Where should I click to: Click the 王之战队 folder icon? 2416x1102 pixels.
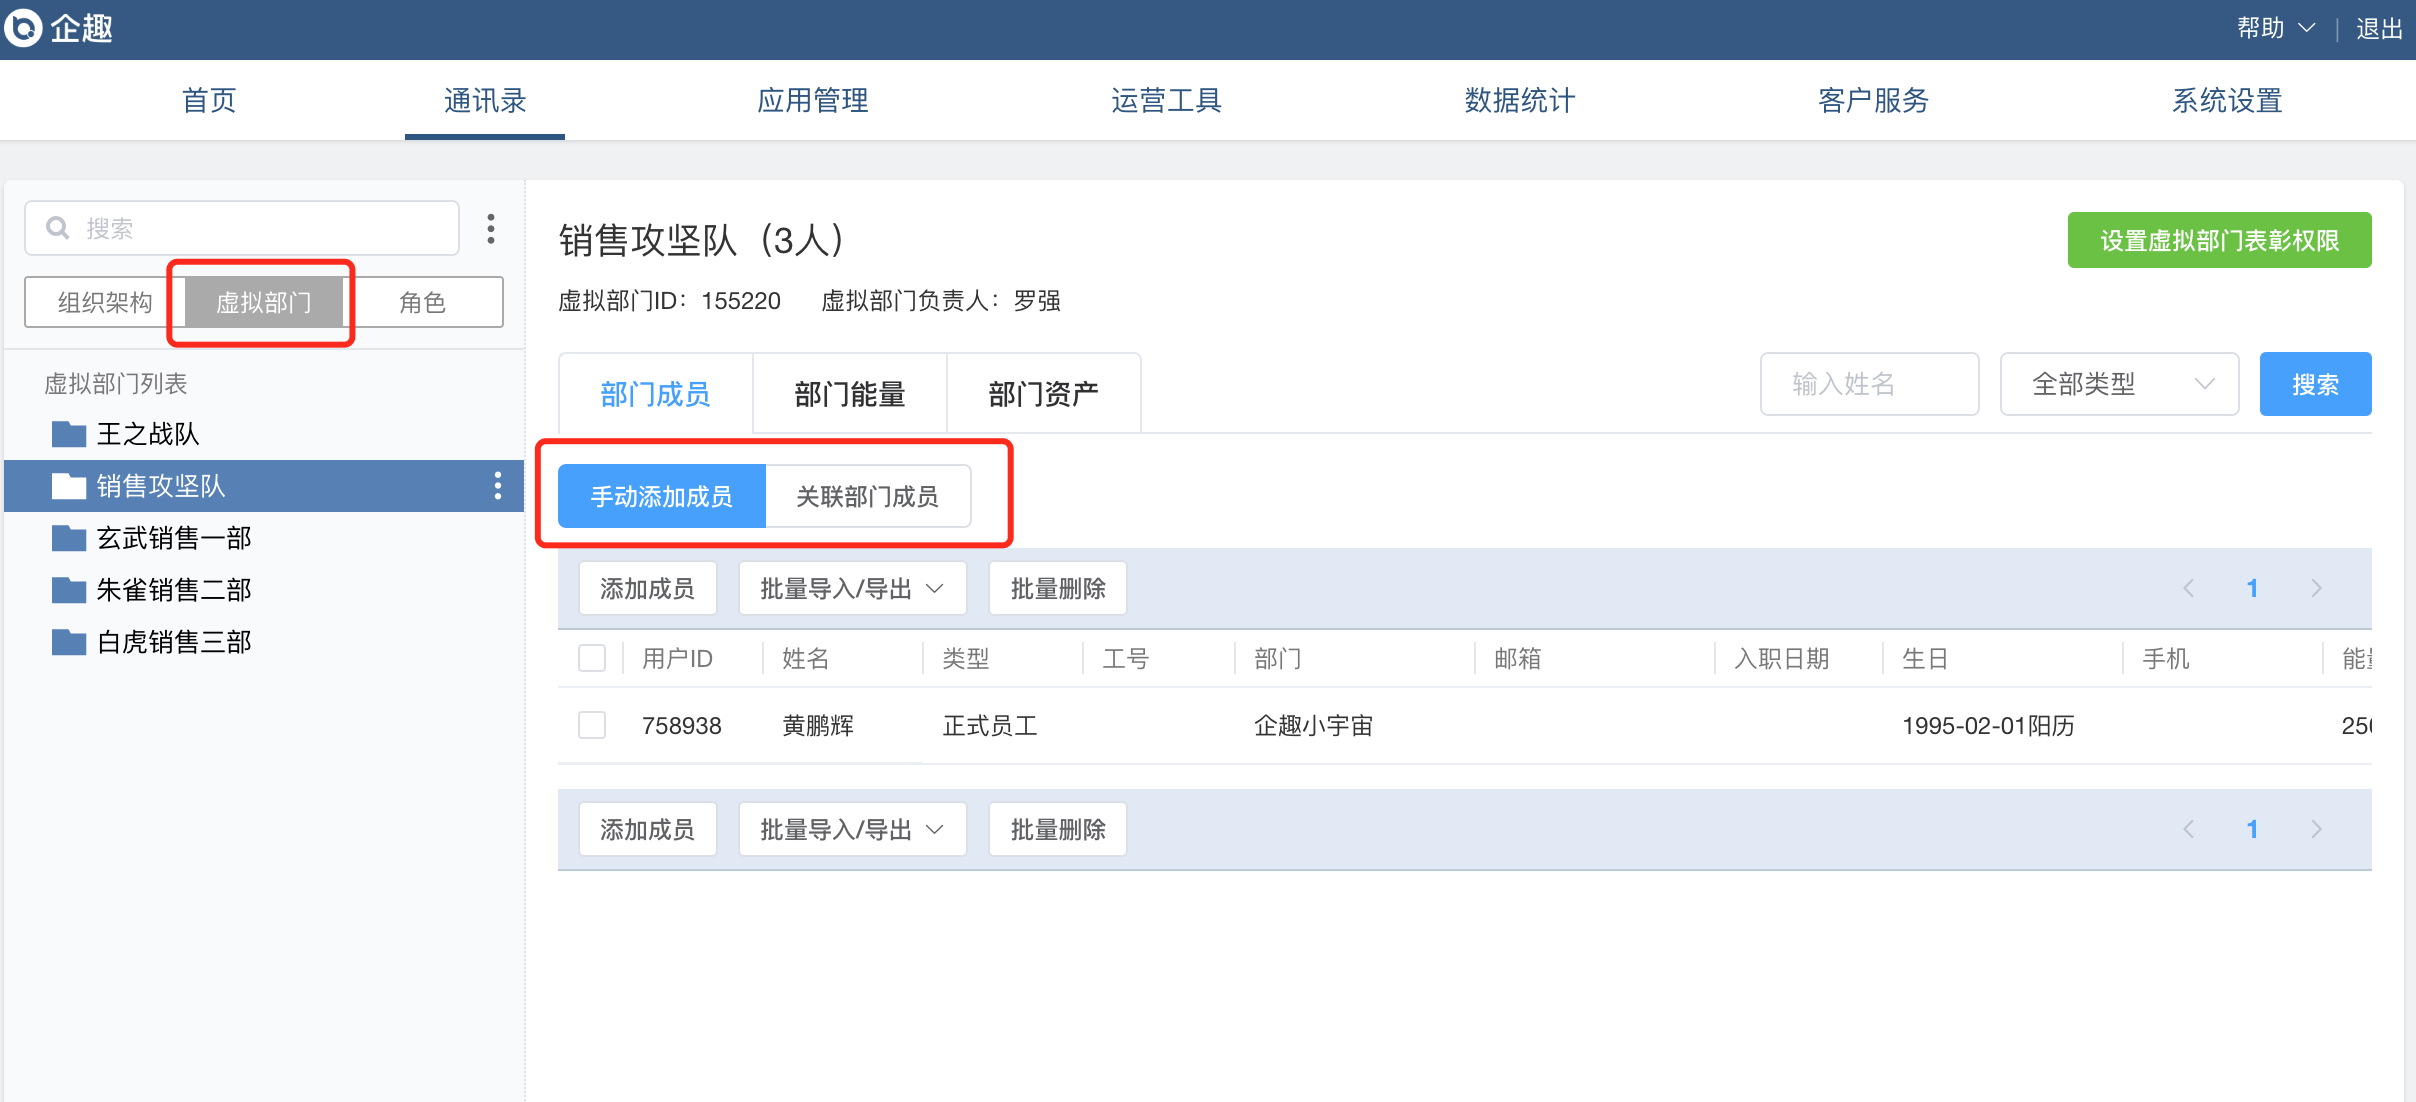tap(68, 434)
